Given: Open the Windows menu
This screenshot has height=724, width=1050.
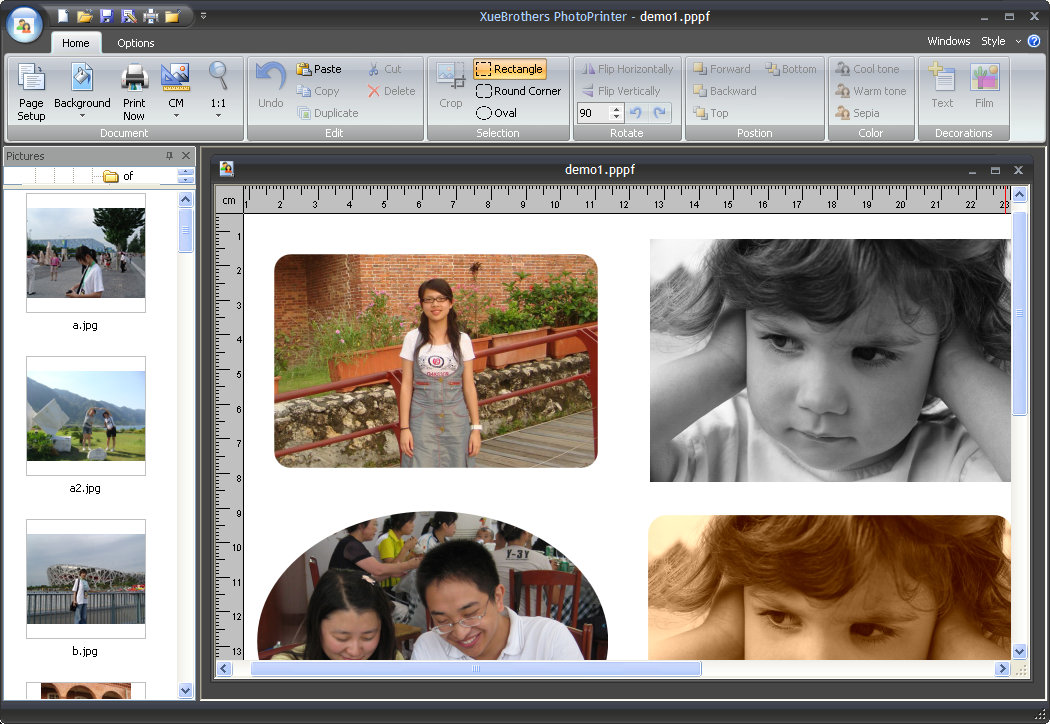Looking at the screenshot, I should (949, 41).
